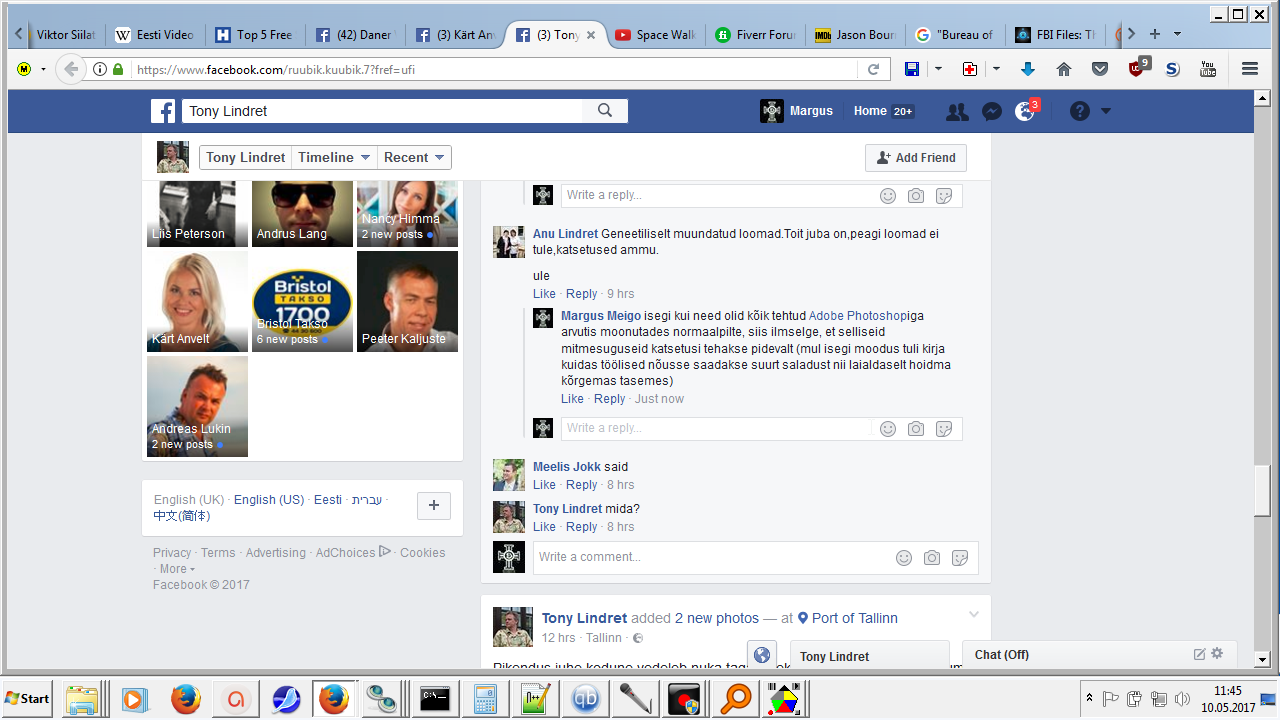
Task: Open Calculator from the taskbar
Action: pyautogui.click(x=486, y=699)
